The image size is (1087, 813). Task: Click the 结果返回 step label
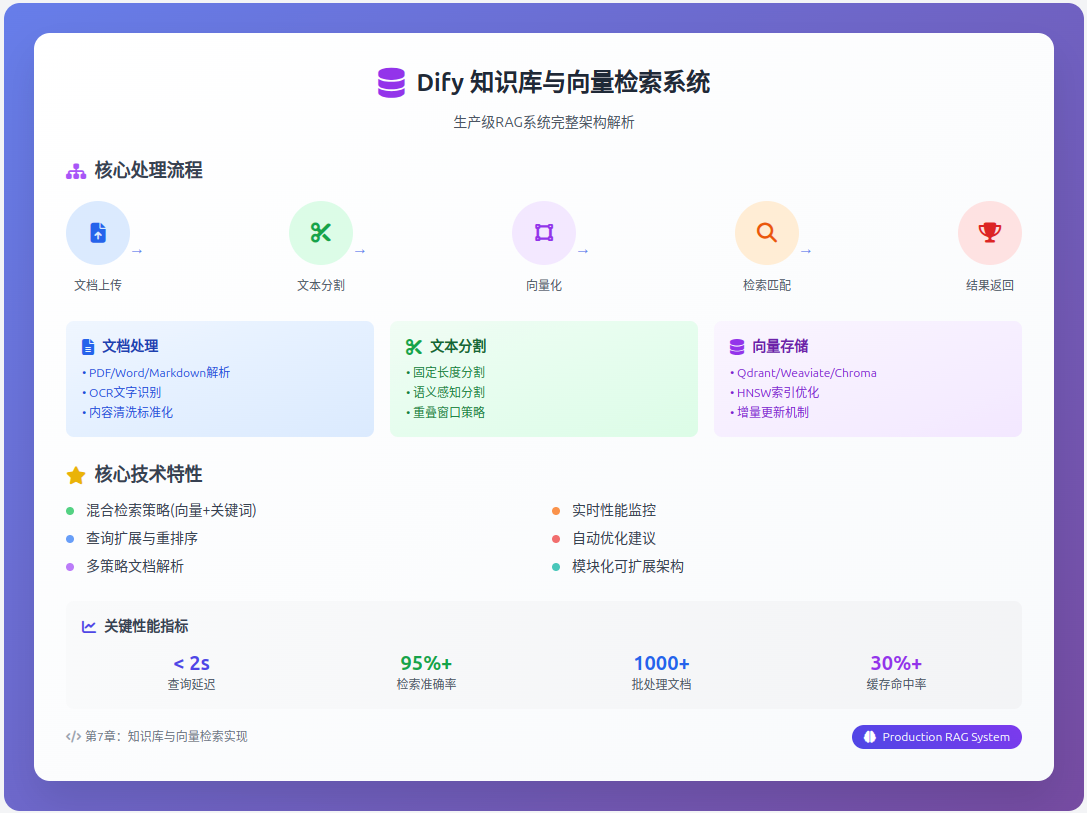(x=990, y=285)
